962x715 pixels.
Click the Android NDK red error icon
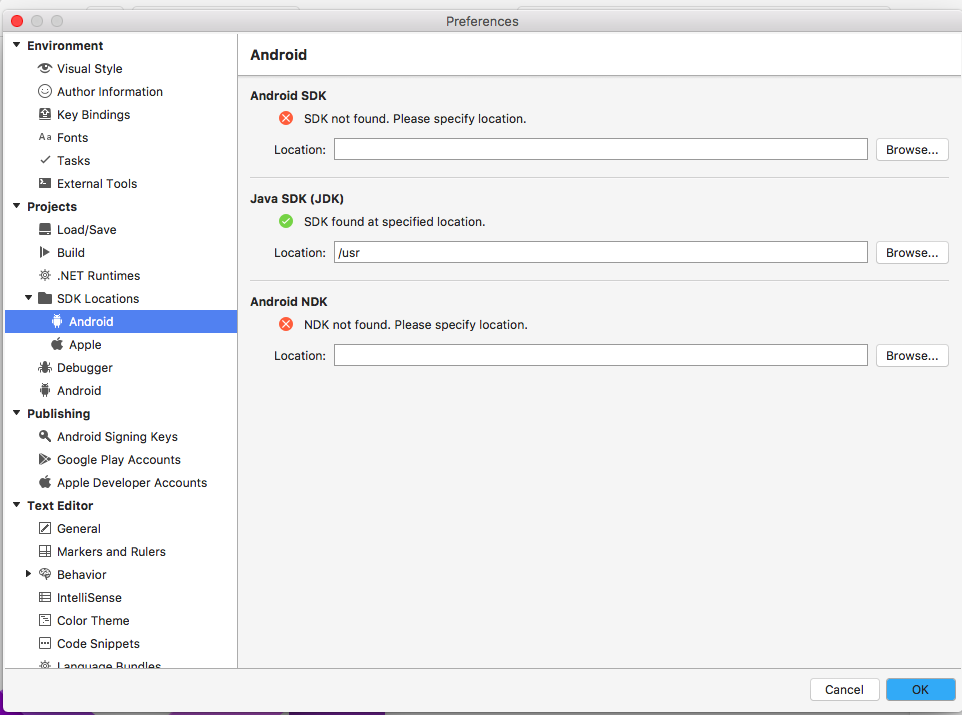pyautogui.click(x=286, y=324)
